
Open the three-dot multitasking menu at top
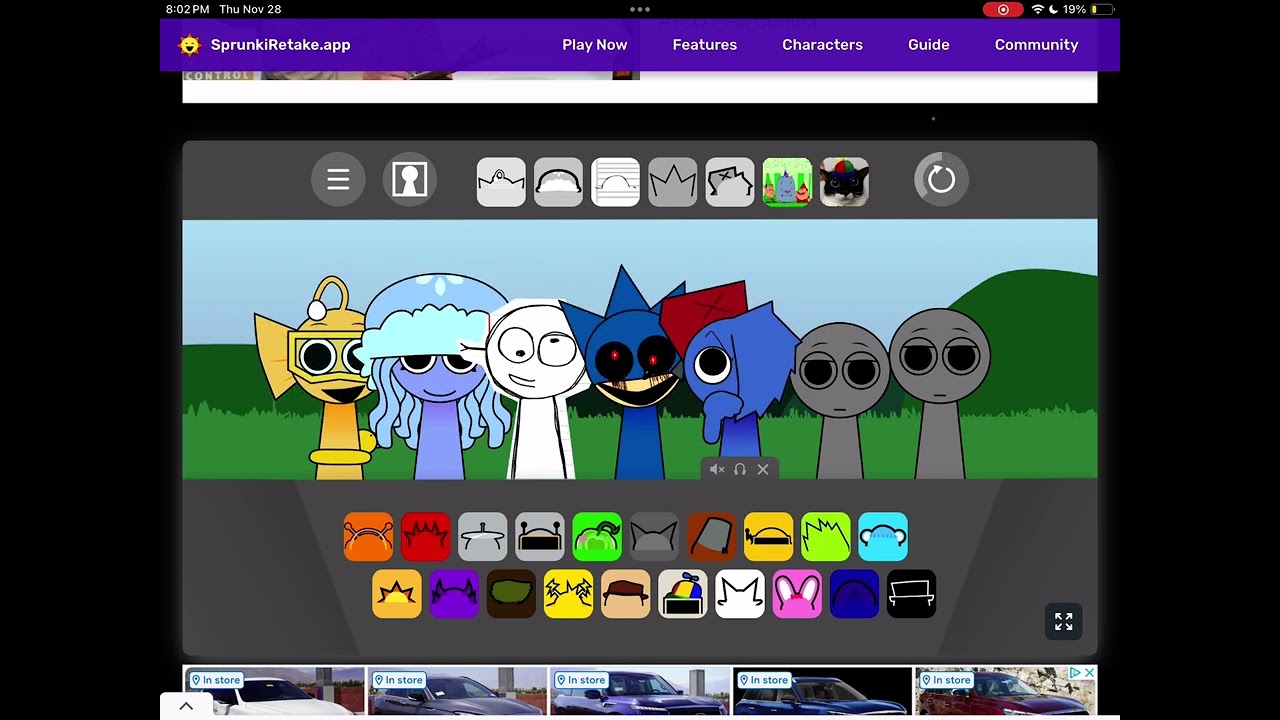pyautogui.click(x=640, y=9)
